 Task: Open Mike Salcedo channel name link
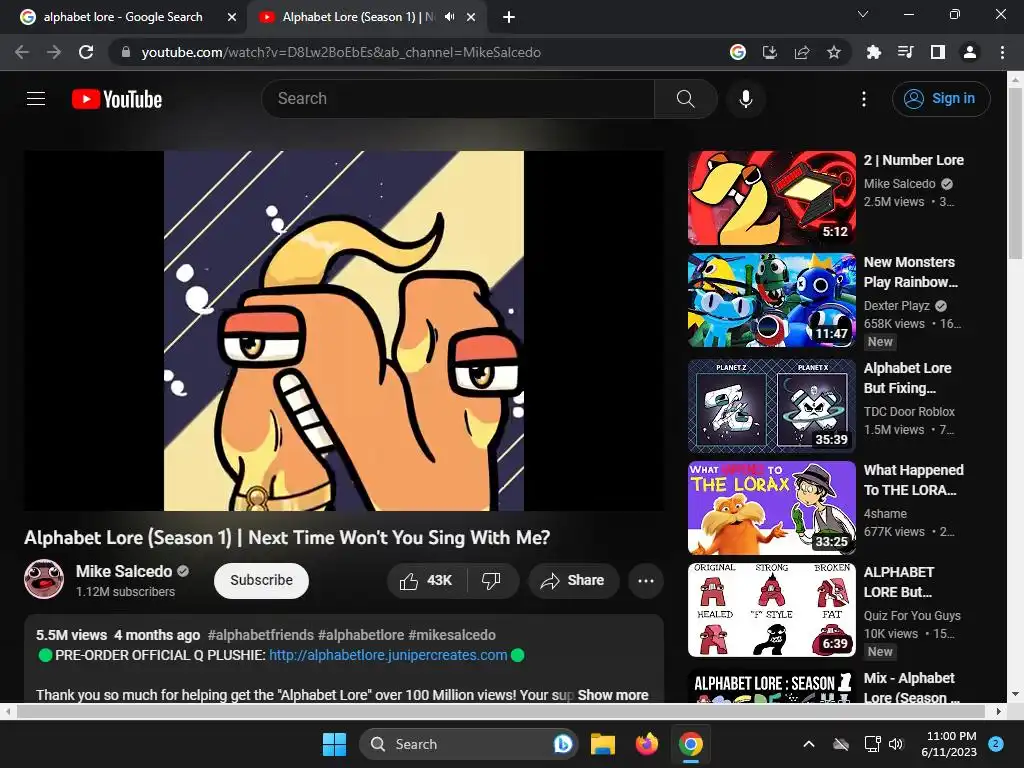124,571
